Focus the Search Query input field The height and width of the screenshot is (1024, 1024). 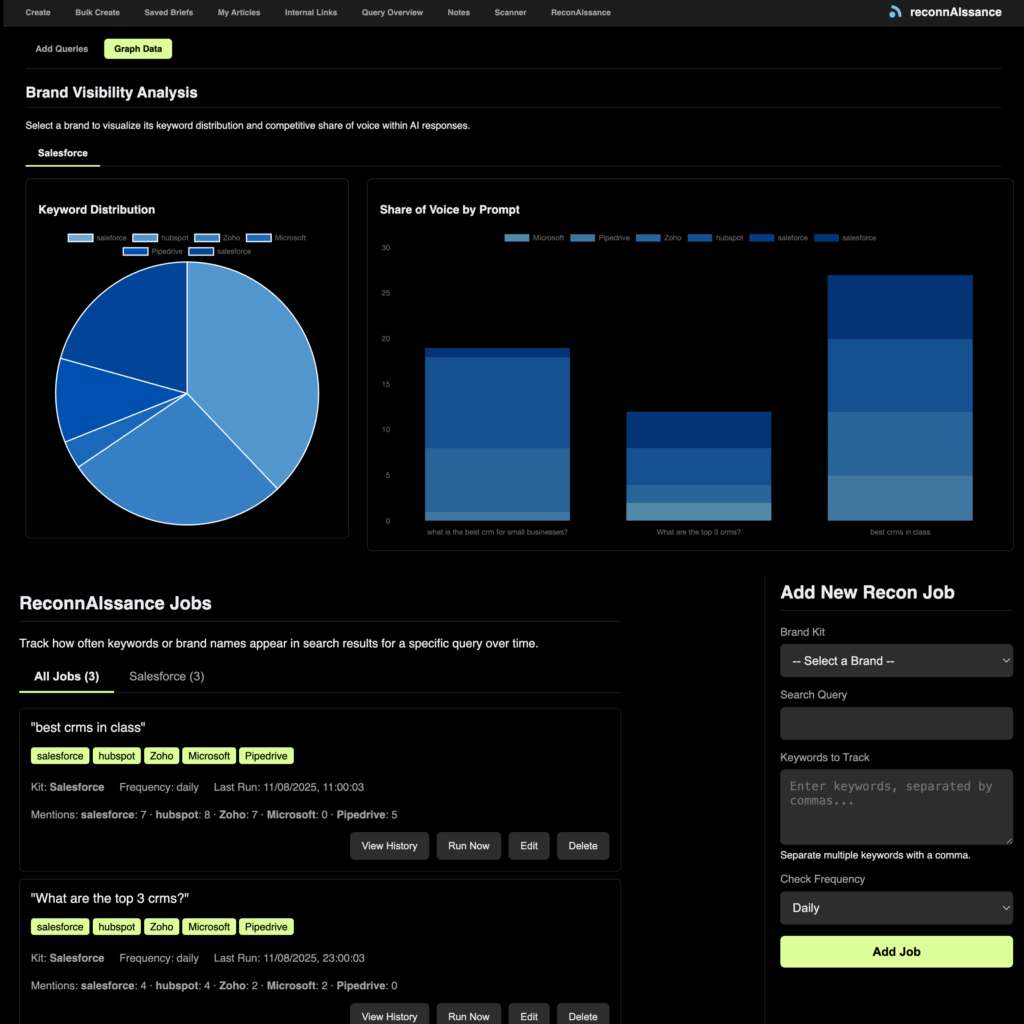point(896,724)
